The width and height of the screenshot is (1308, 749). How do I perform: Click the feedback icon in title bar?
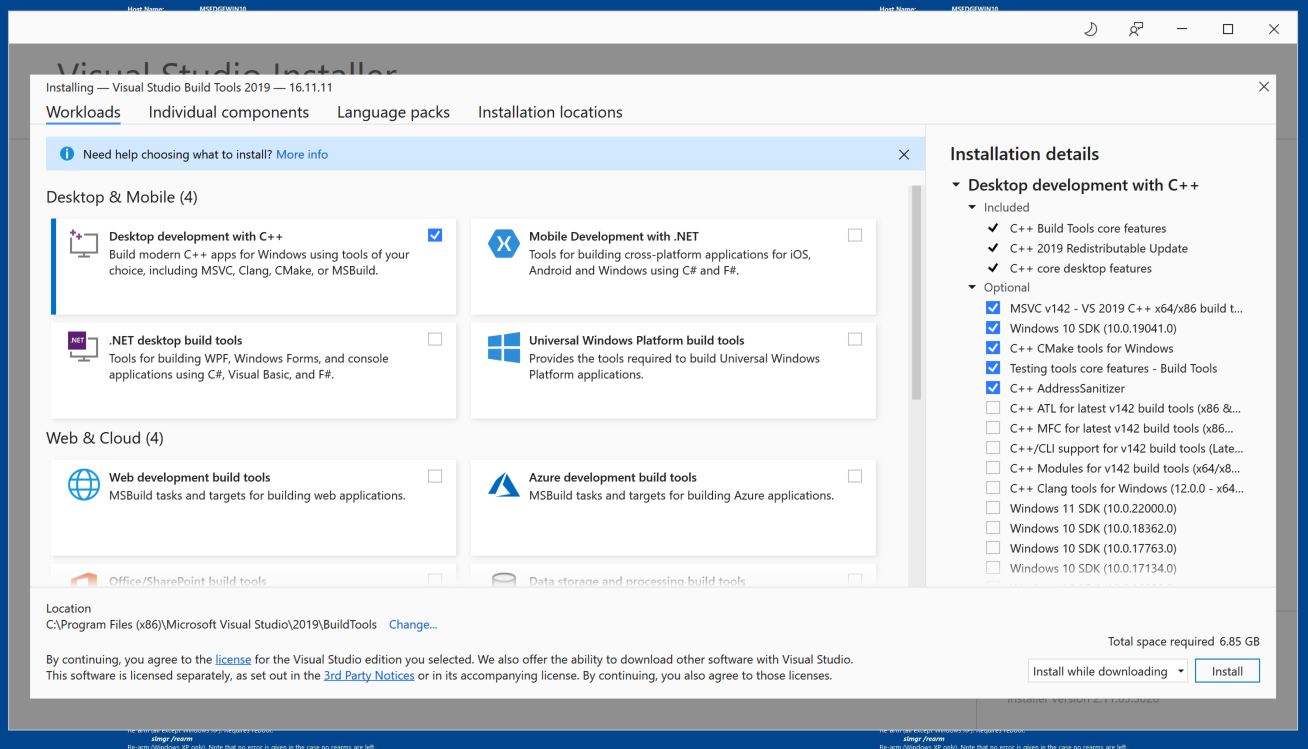1136,29
